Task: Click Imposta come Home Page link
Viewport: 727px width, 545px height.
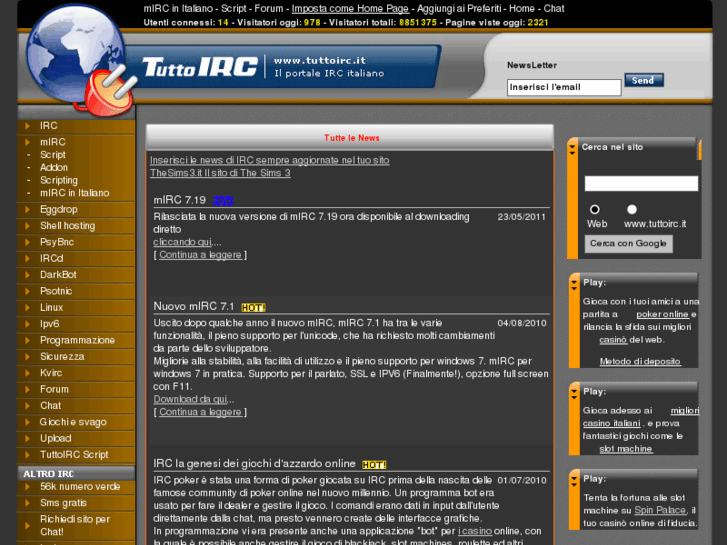Action: pyautogui.click(x=350, y=8)
